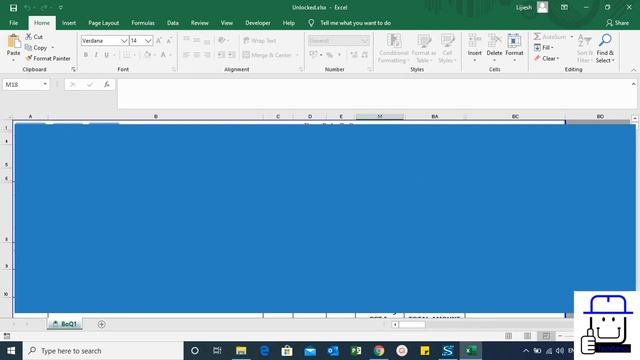
Task: Select column BA header
Action: 435,116
